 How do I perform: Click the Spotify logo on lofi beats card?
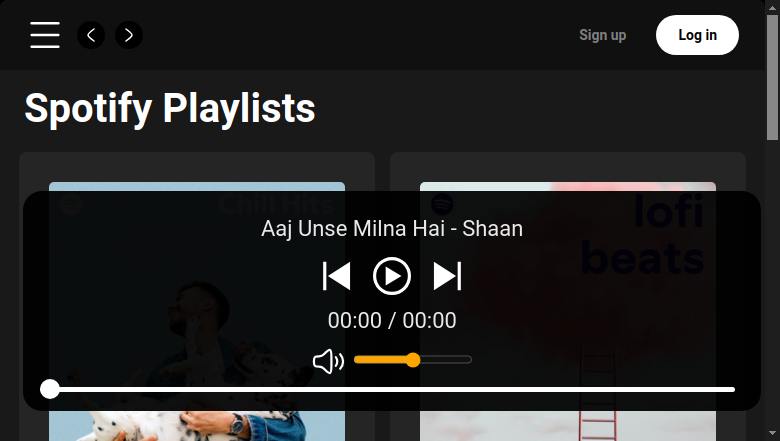pyautogui.click(x=442, y=204)
